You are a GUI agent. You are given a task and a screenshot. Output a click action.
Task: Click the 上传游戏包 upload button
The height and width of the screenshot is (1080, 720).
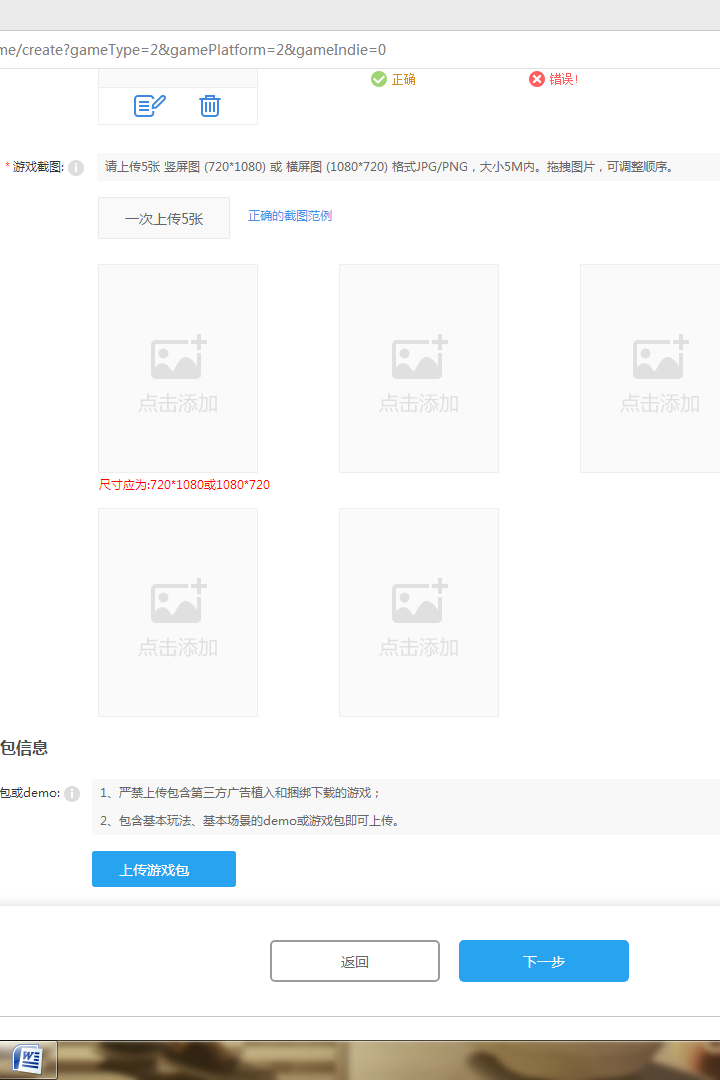(164, 869)
